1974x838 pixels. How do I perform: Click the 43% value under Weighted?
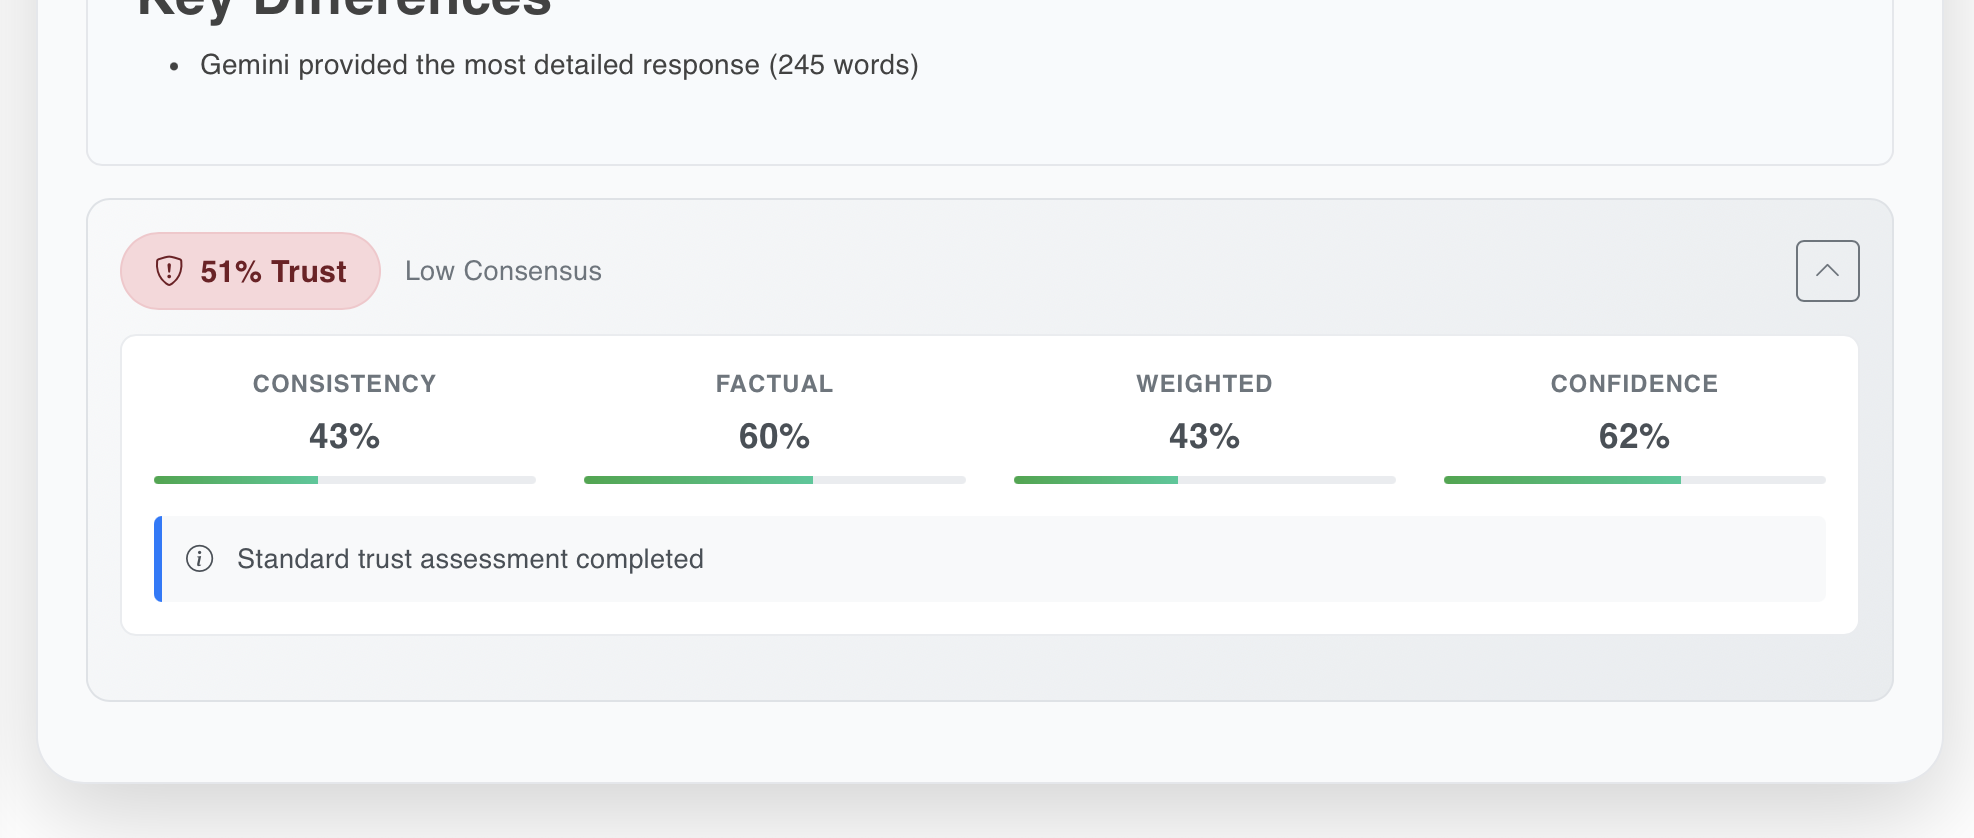(1204, 436)
